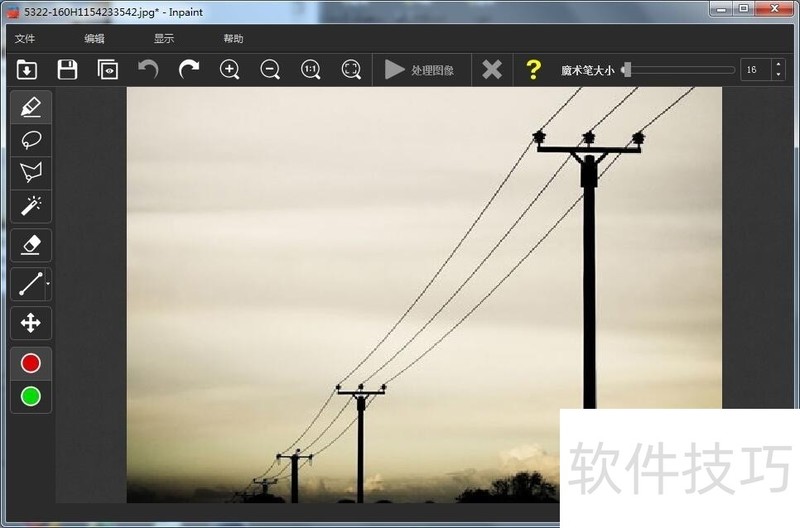Select the guide Line tool
800x528 pixels.
coord(29,284)
